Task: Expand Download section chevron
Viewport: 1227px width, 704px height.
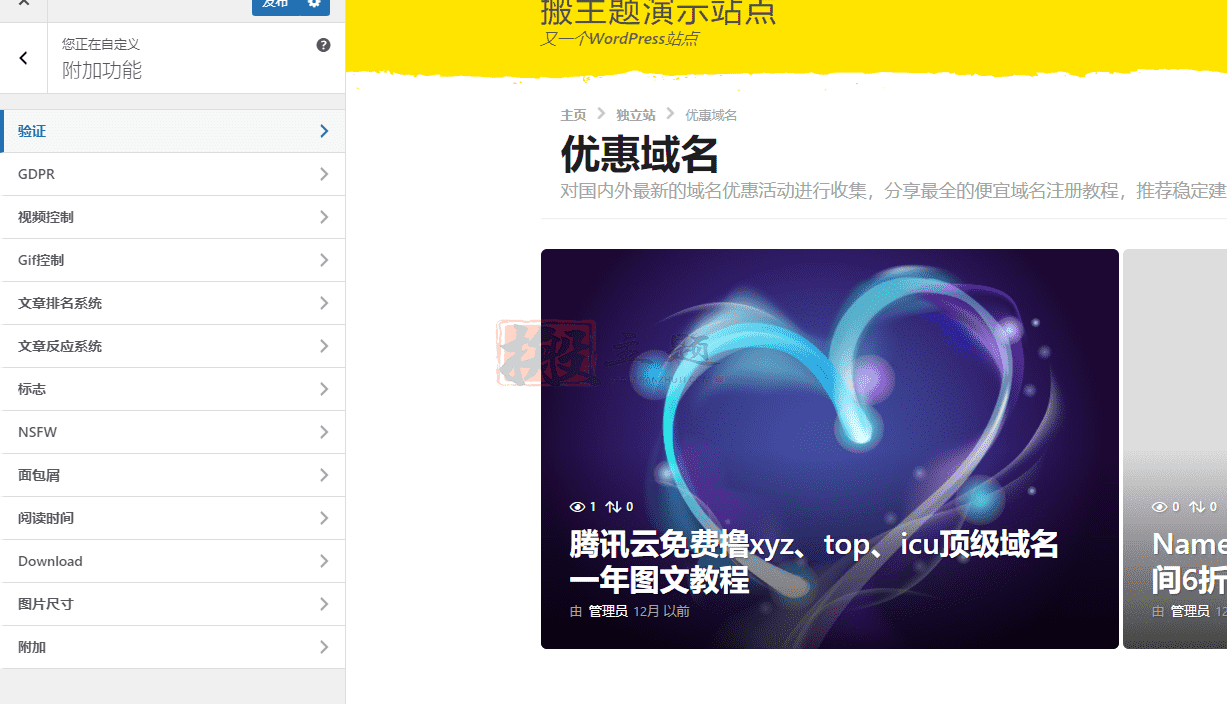Action: (x=324, y=561)
